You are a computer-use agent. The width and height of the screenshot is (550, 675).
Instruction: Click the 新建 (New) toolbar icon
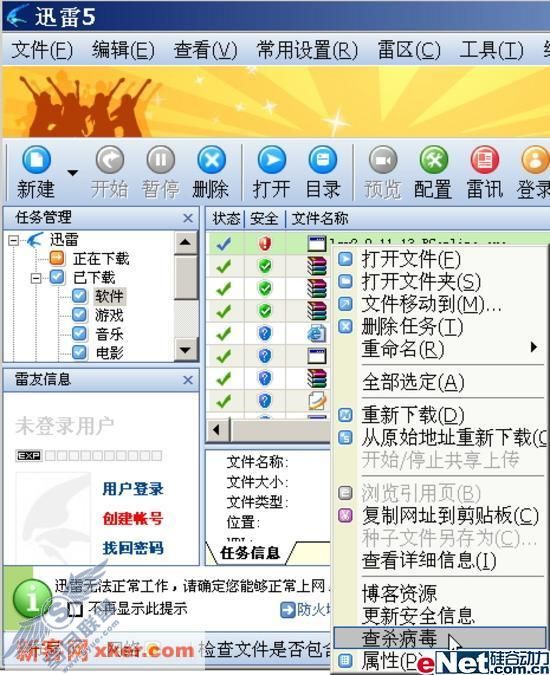click(36, 160)
